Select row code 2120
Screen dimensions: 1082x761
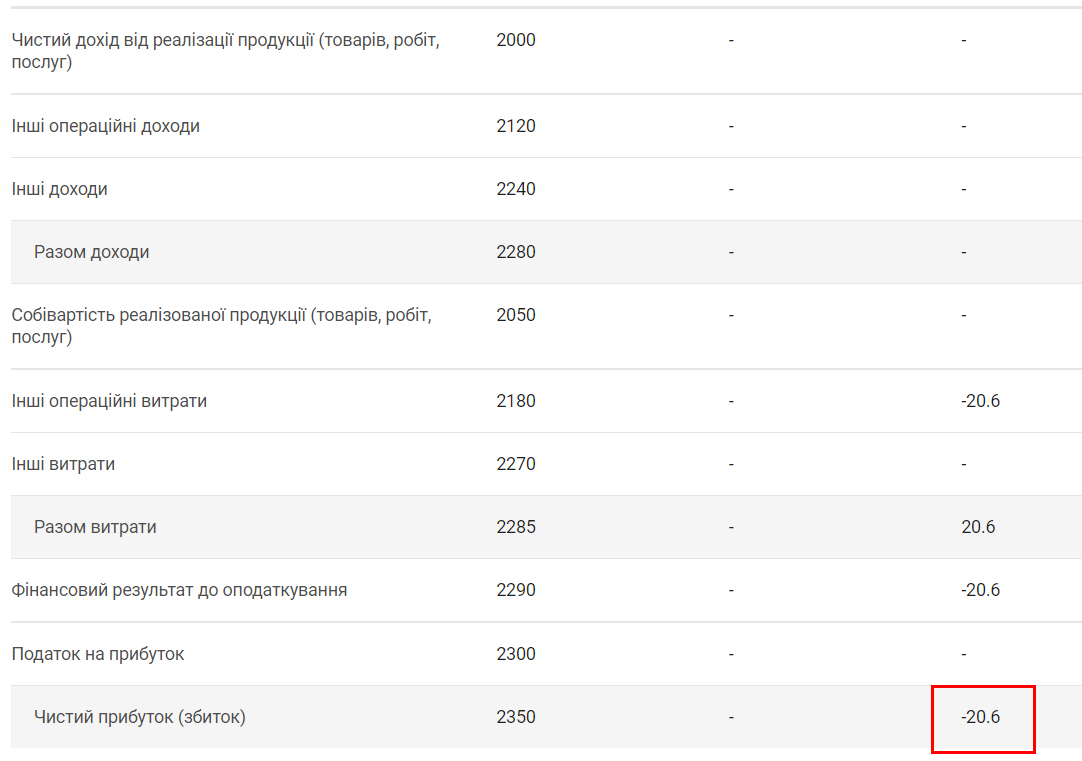point(516,126)
